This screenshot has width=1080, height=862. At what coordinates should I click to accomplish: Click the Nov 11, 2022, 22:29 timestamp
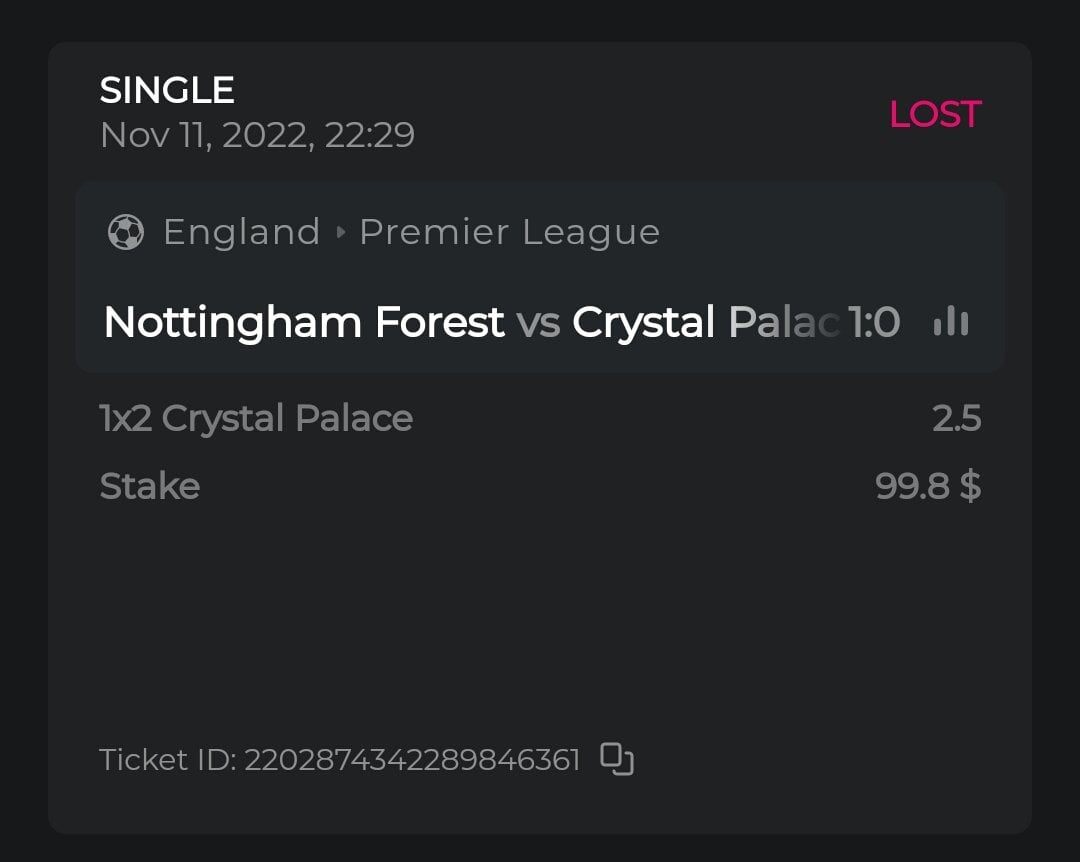(257, 135)
